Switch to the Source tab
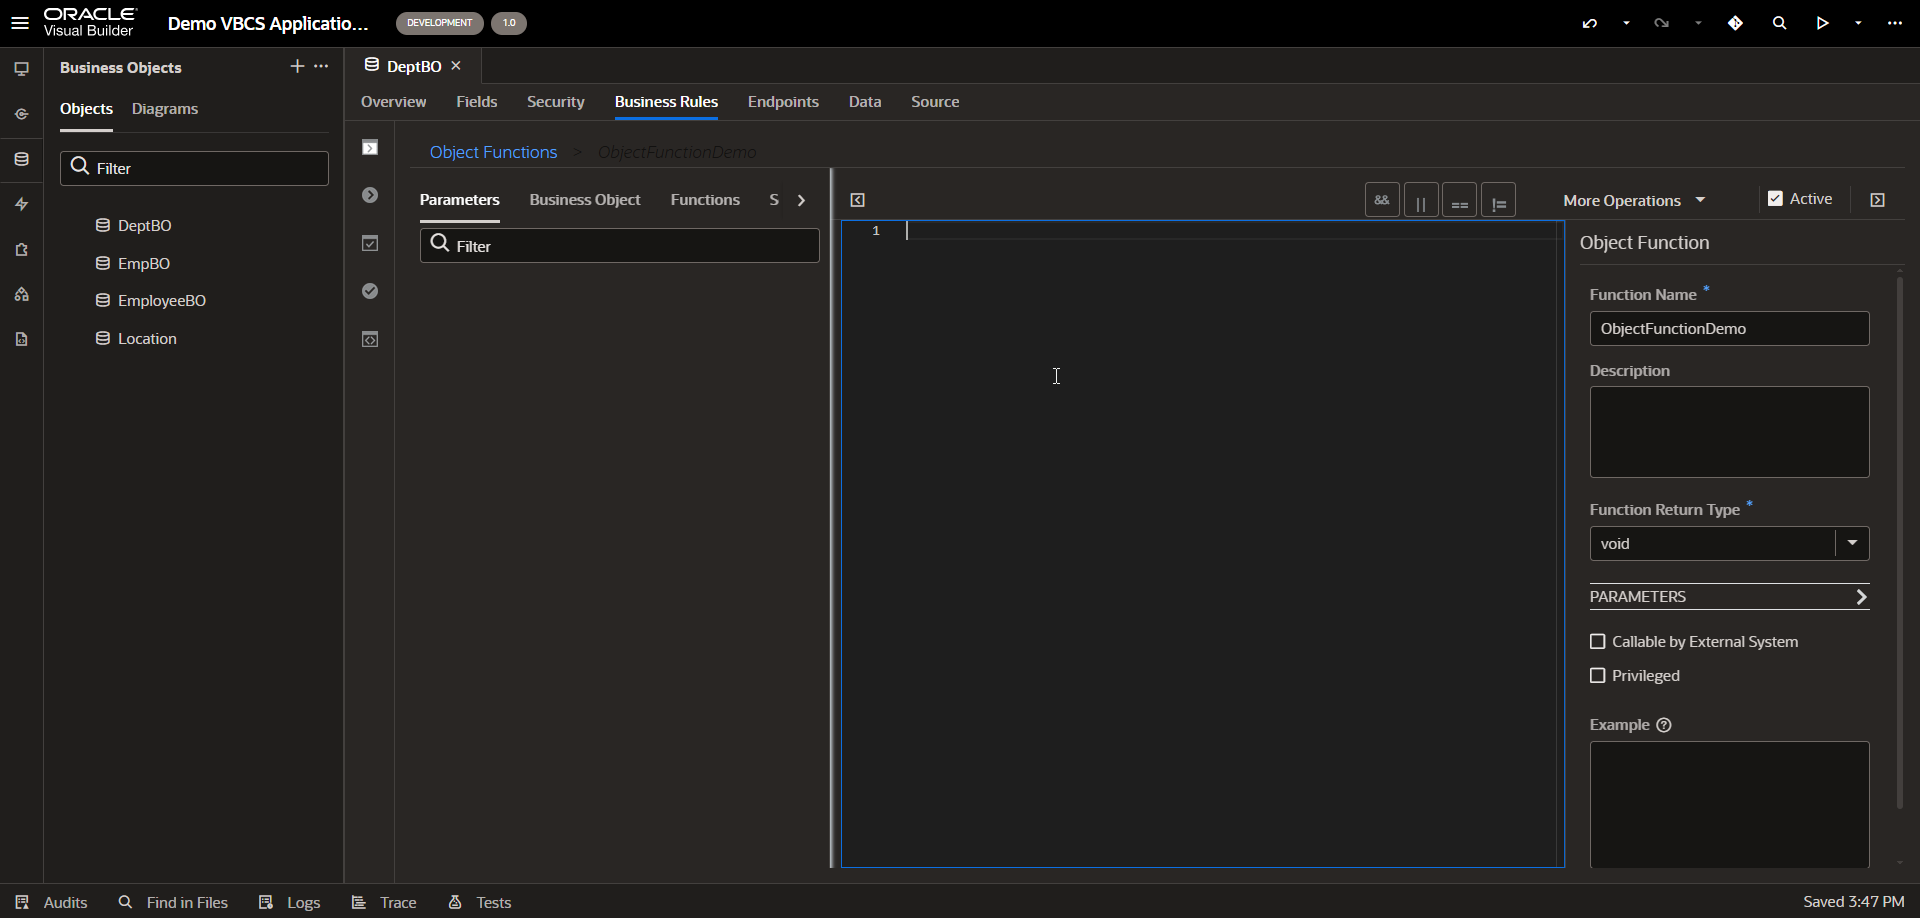Image resolution: width=1920 pixels, height=918 pixels. (935, 102)
